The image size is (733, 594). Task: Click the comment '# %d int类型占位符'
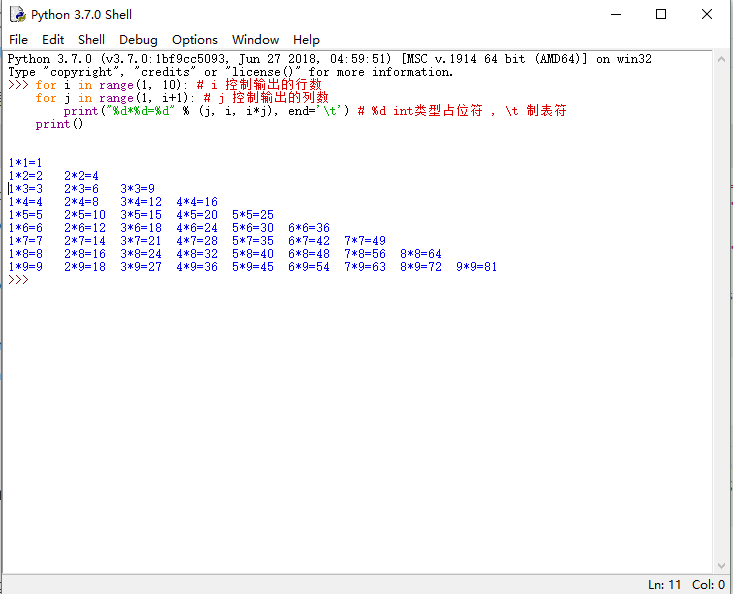coord(420,111)
